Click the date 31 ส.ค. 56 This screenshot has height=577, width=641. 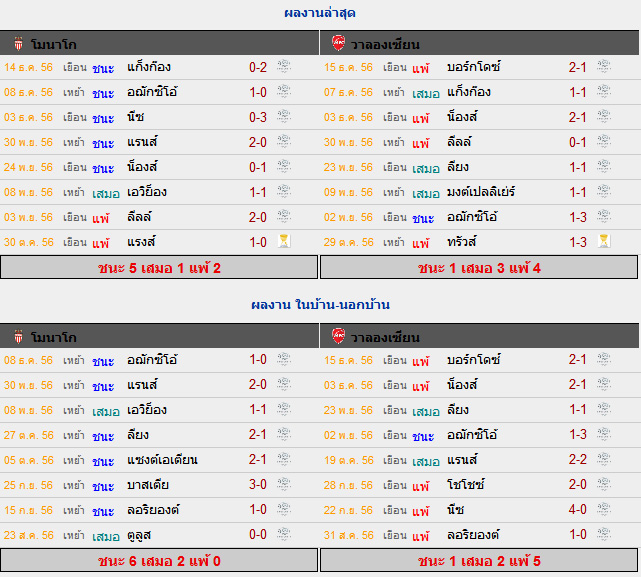349,535
